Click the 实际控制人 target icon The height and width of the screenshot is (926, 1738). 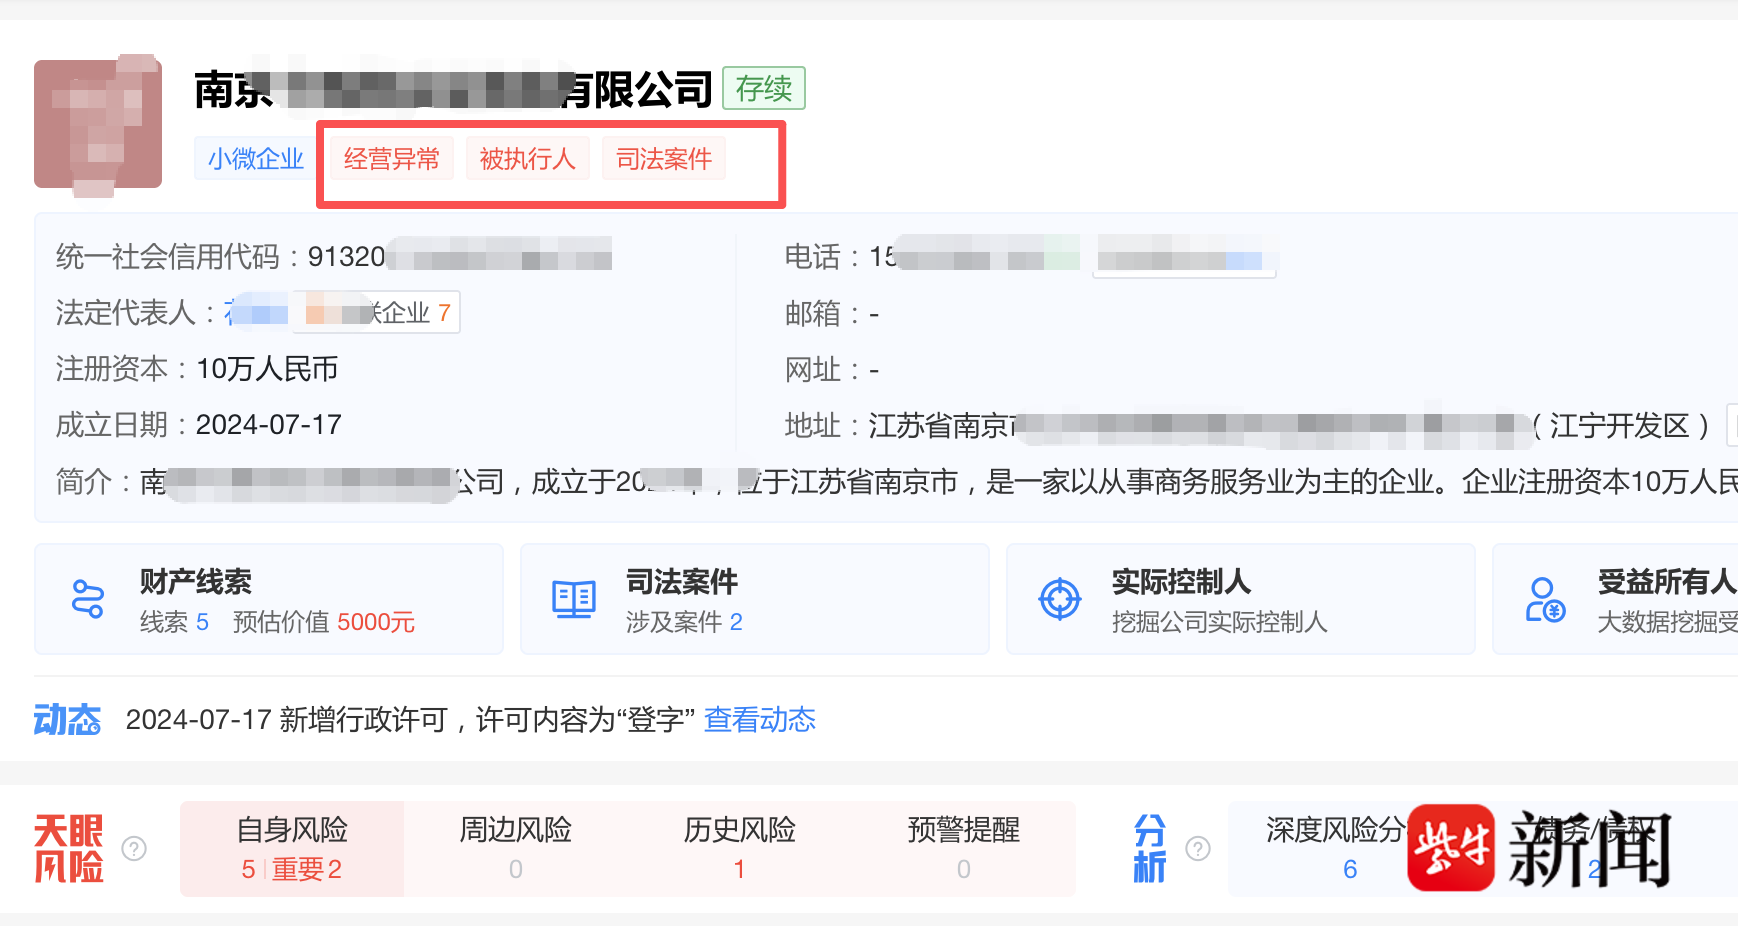1060,599
